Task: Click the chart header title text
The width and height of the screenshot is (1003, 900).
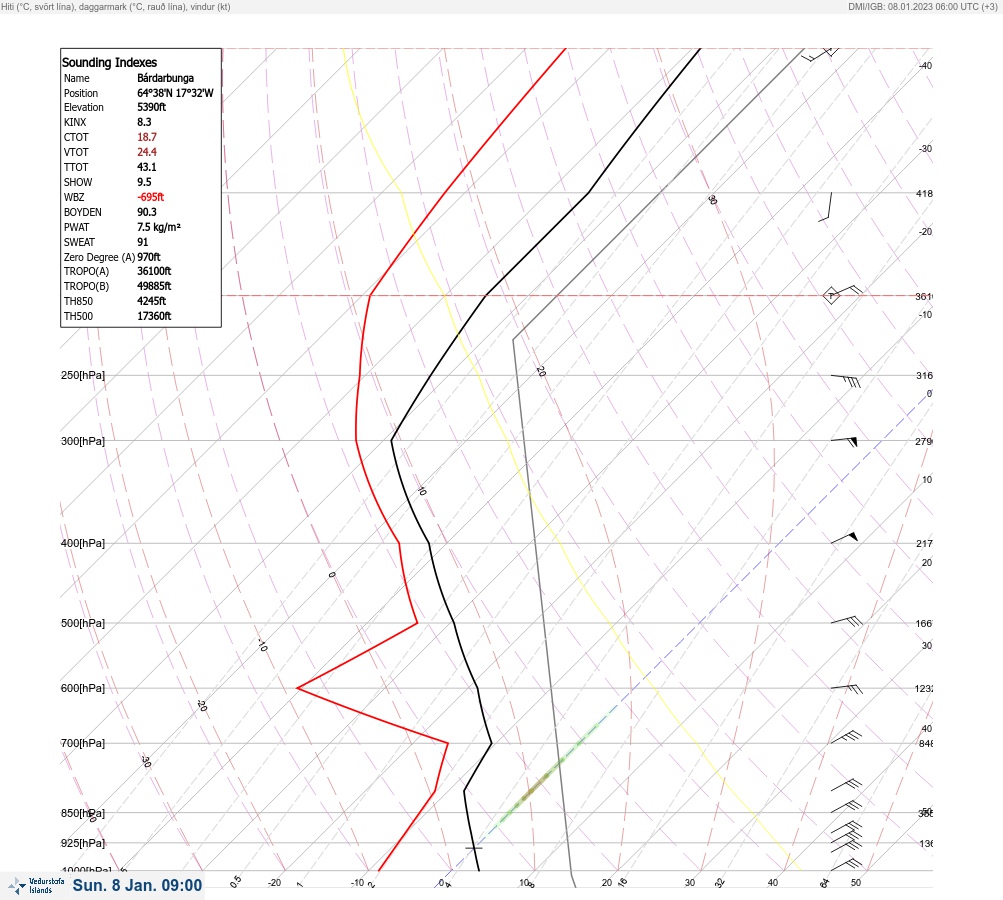Action: click(x=116, y=7)
